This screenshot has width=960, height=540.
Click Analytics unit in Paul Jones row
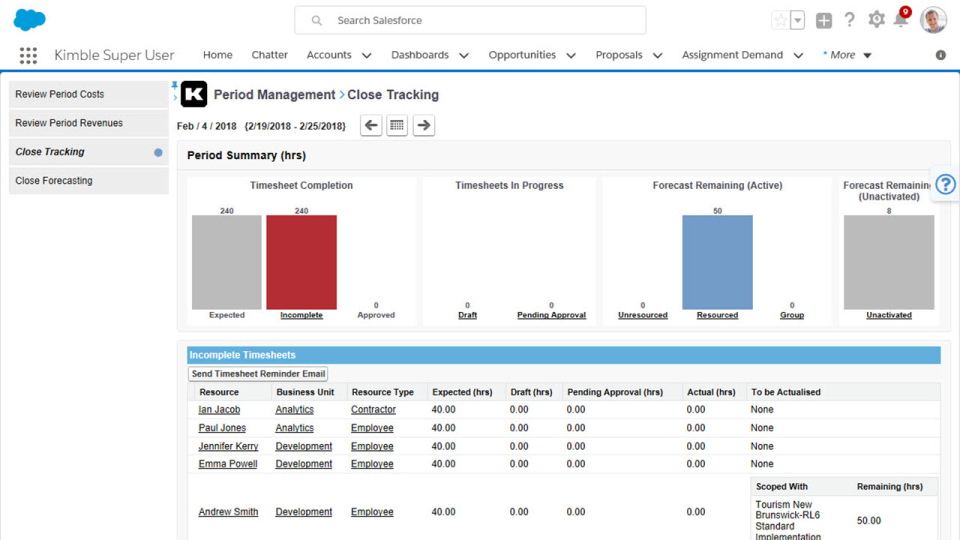tap(294, 428)
